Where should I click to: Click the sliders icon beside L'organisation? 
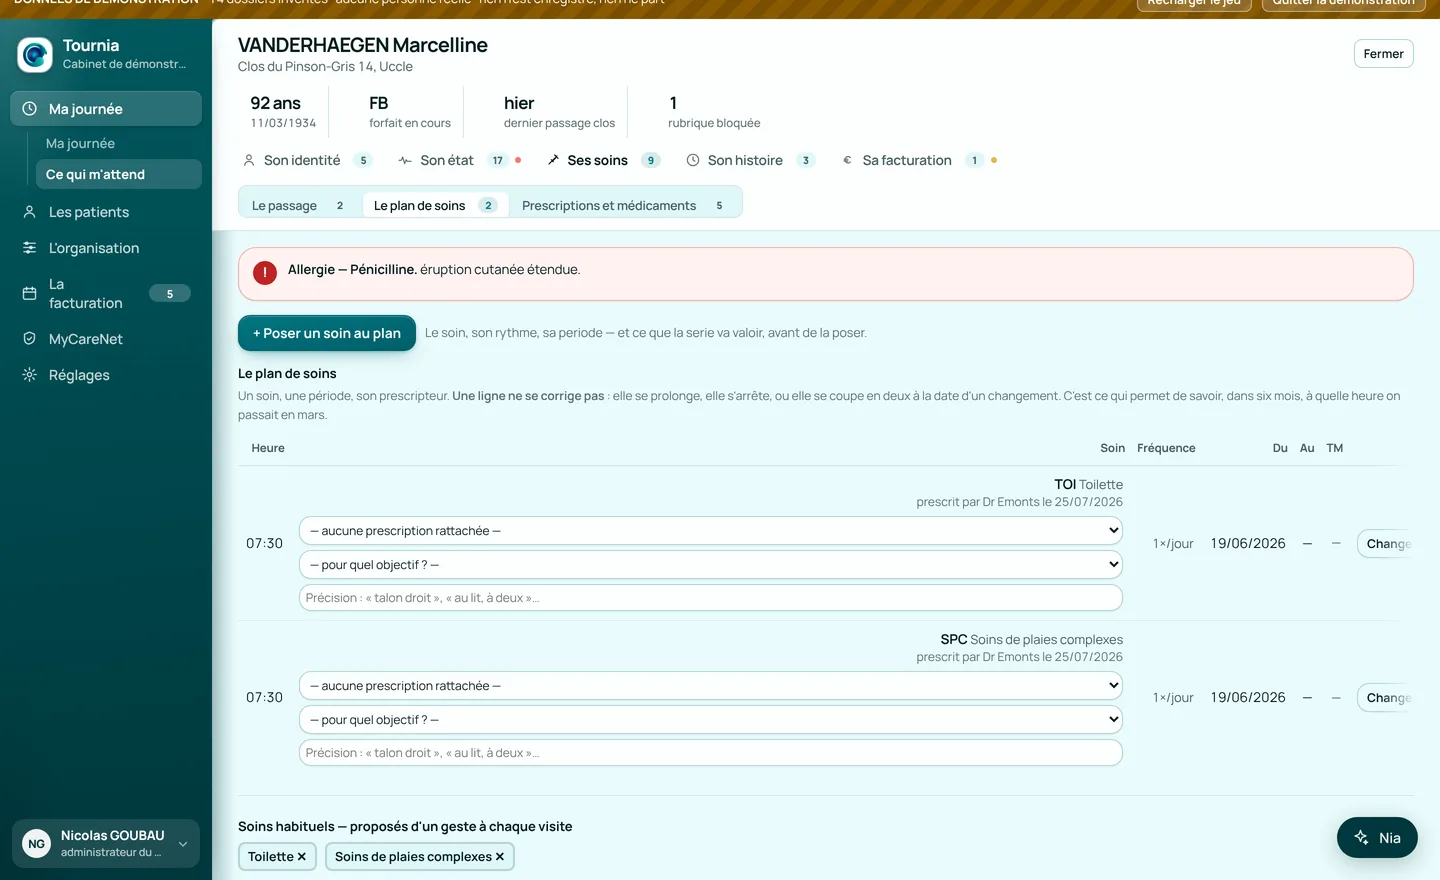tap(30, 248)
